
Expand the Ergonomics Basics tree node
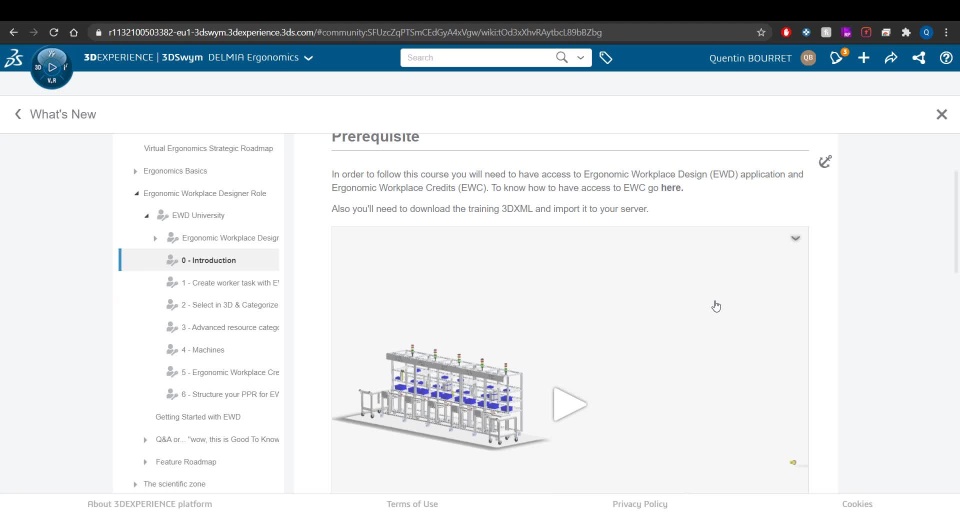point(136,171)
